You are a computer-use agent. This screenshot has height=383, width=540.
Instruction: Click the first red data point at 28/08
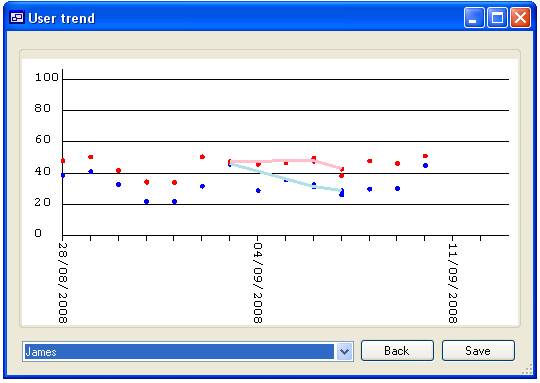click(x=63, y=161)
